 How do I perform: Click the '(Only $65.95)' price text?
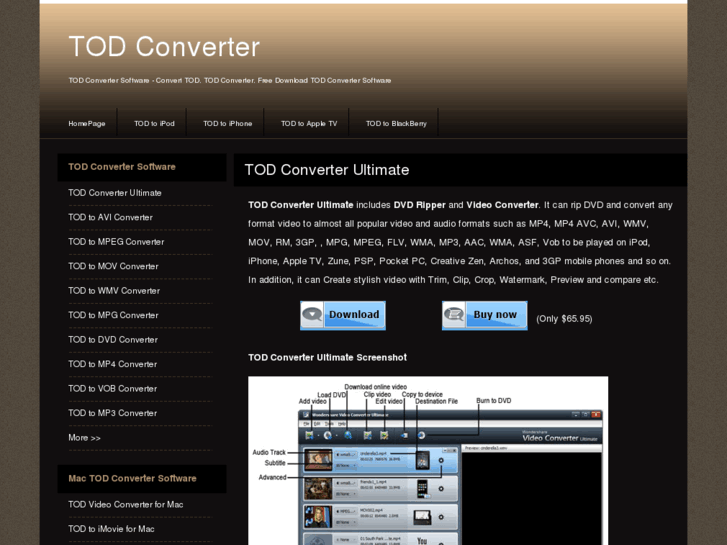[x=564, y=319]
